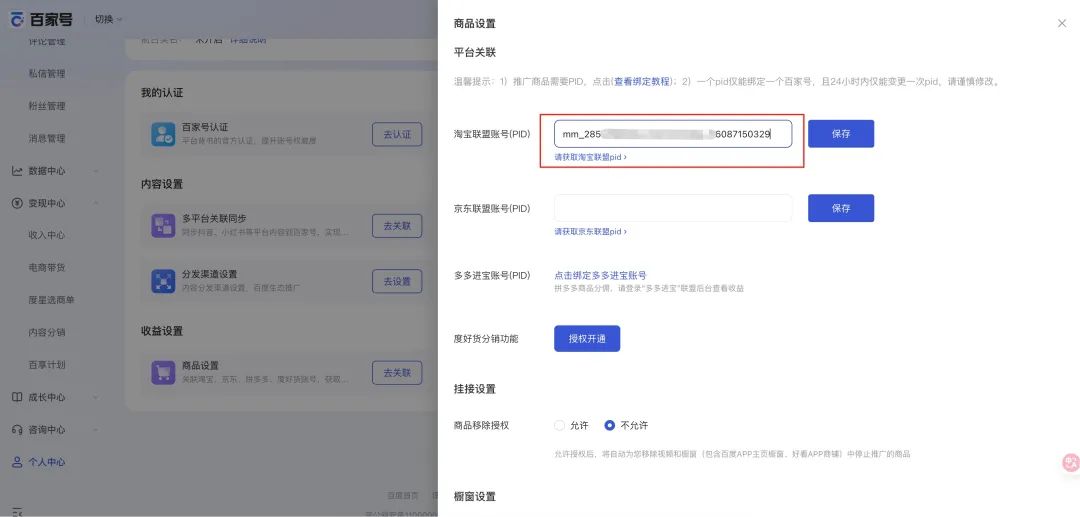The width and height of the screenshot is (1080, 517).
Task: Open 收入中心 in the sidebar
Action: pos(47,235)
